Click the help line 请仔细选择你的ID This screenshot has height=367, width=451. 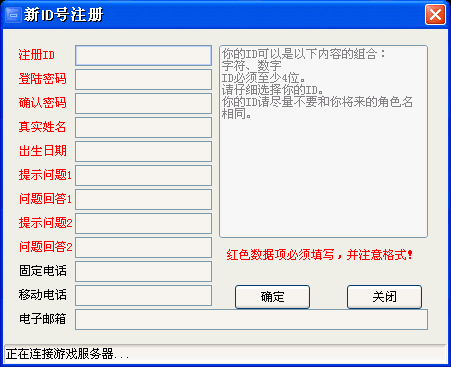(272, 90)
